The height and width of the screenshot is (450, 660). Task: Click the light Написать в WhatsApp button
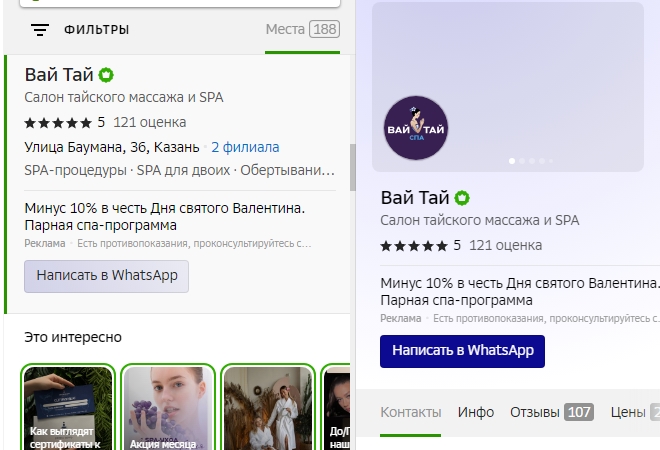click(x=106, y=276)
